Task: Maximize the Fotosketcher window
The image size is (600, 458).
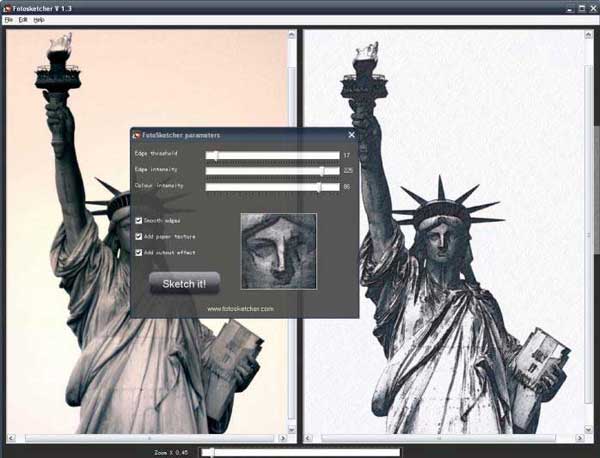Action: click(x=582, y=8)
